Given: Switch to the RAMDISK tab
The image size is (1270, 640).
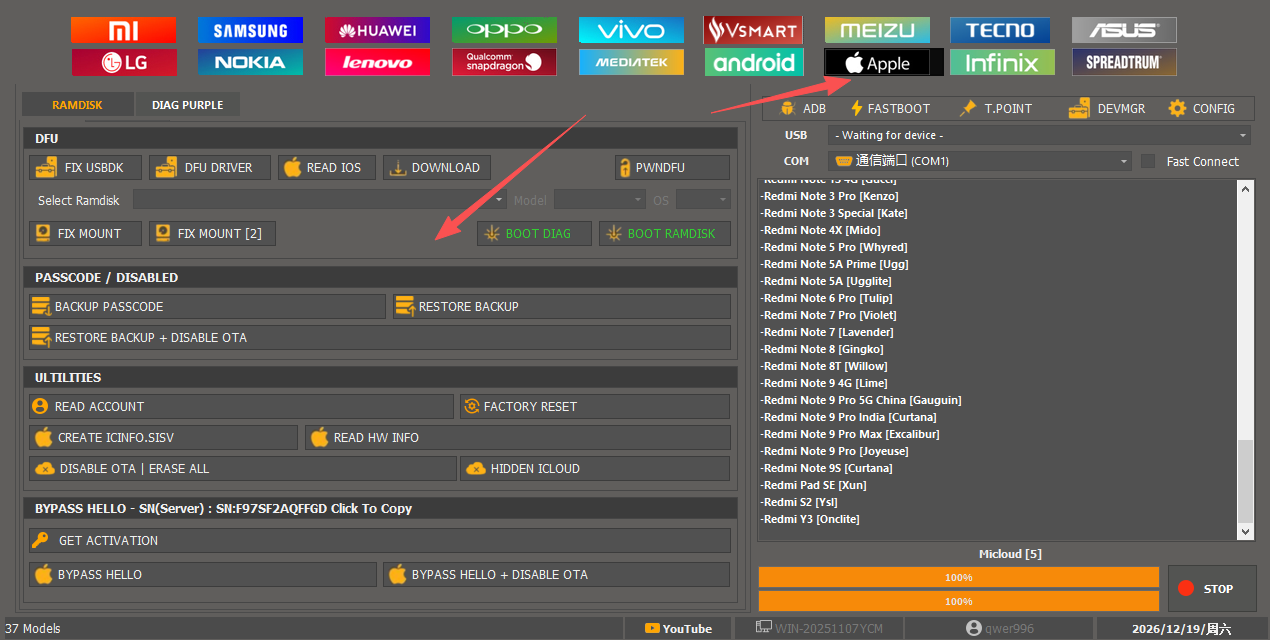Looking at the screenshot, I should pos(77,105).
